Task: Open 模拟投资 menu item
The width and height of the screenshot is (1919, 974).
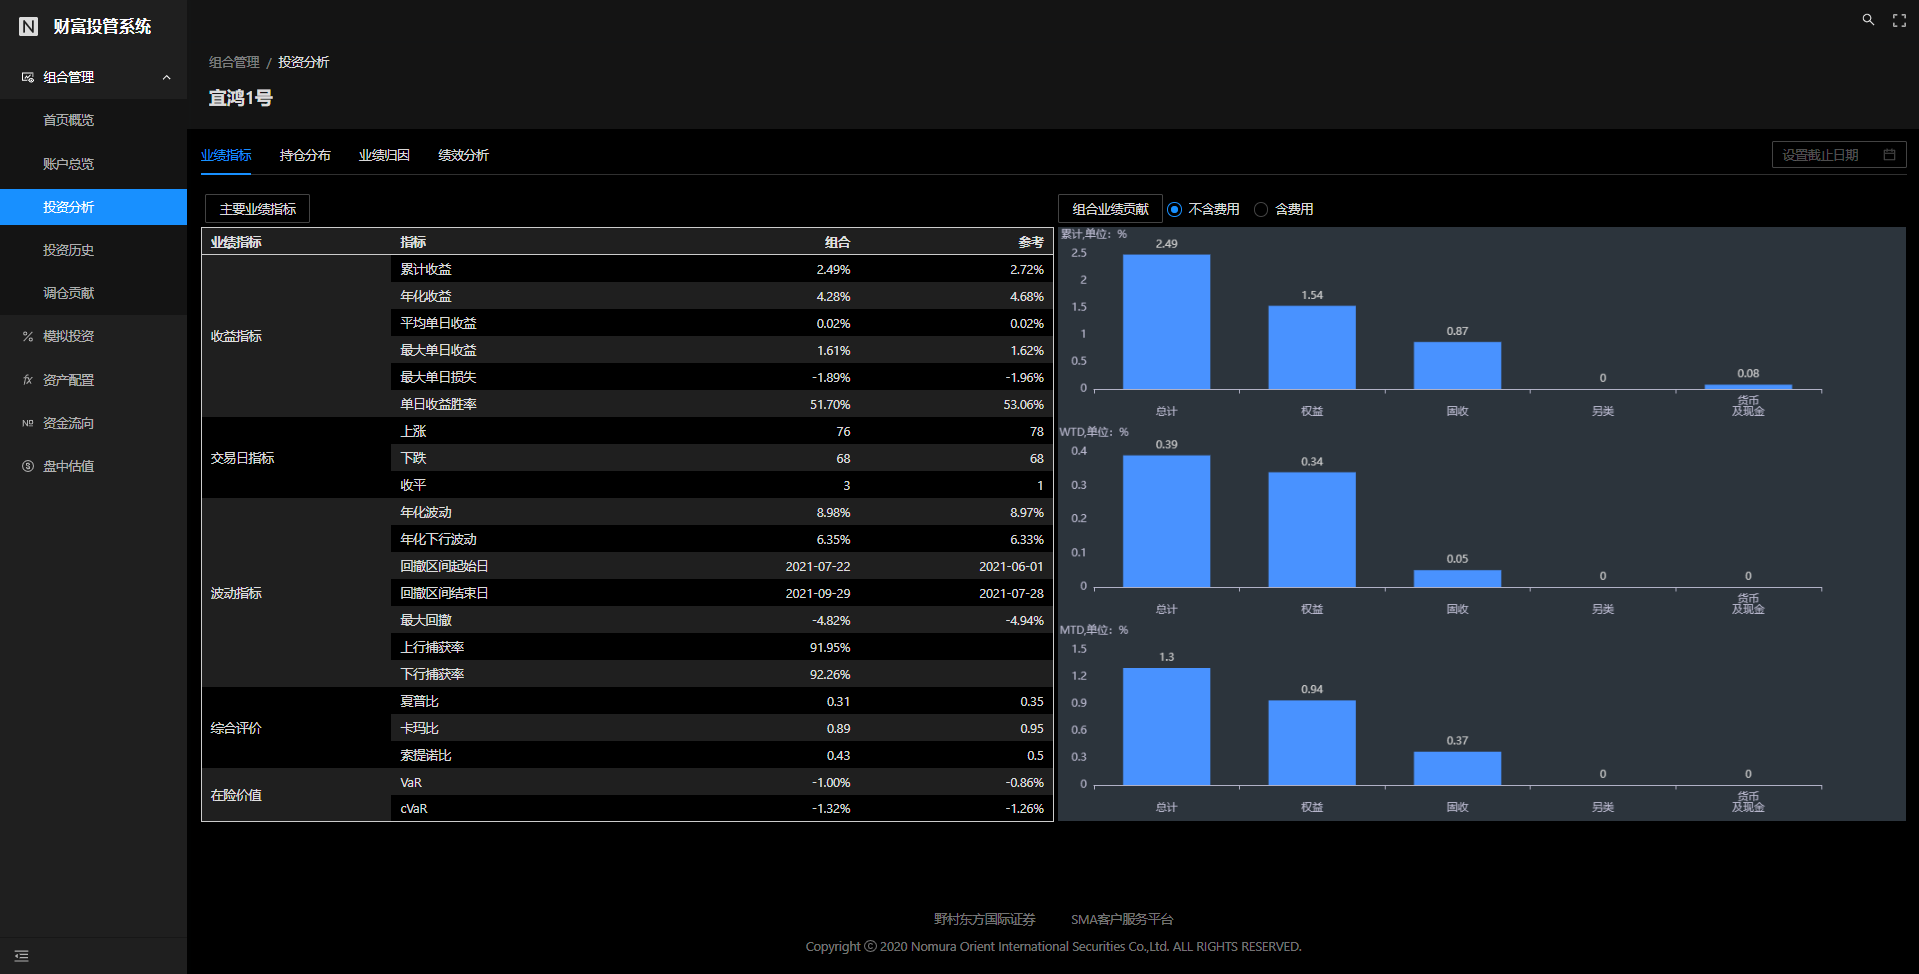Action: [x=93, y=336]
